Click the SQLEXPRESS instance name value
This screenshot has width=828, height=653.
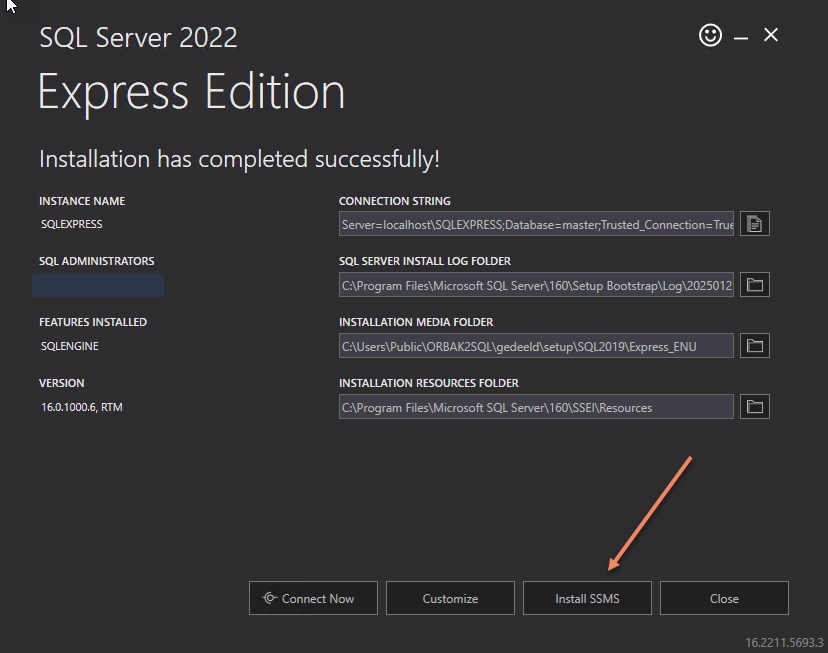(x=72, y=224)
